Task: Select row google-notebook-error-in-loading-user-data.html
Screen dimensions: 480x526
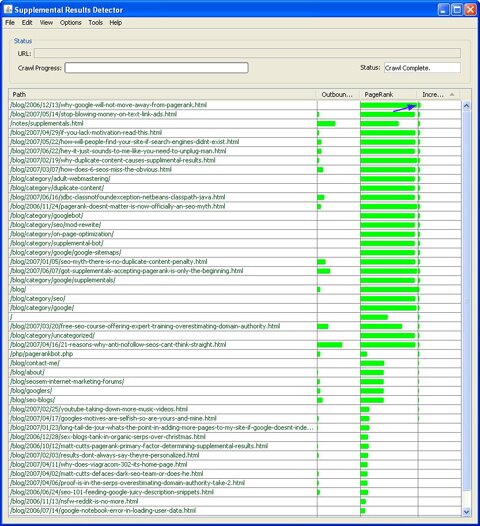Action: coord(235,511)
